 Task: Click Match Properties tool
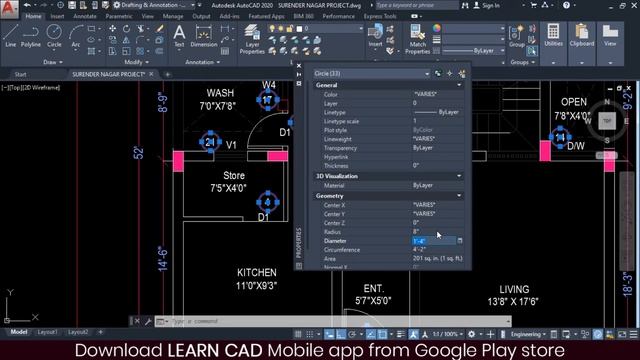pos(418,39)
